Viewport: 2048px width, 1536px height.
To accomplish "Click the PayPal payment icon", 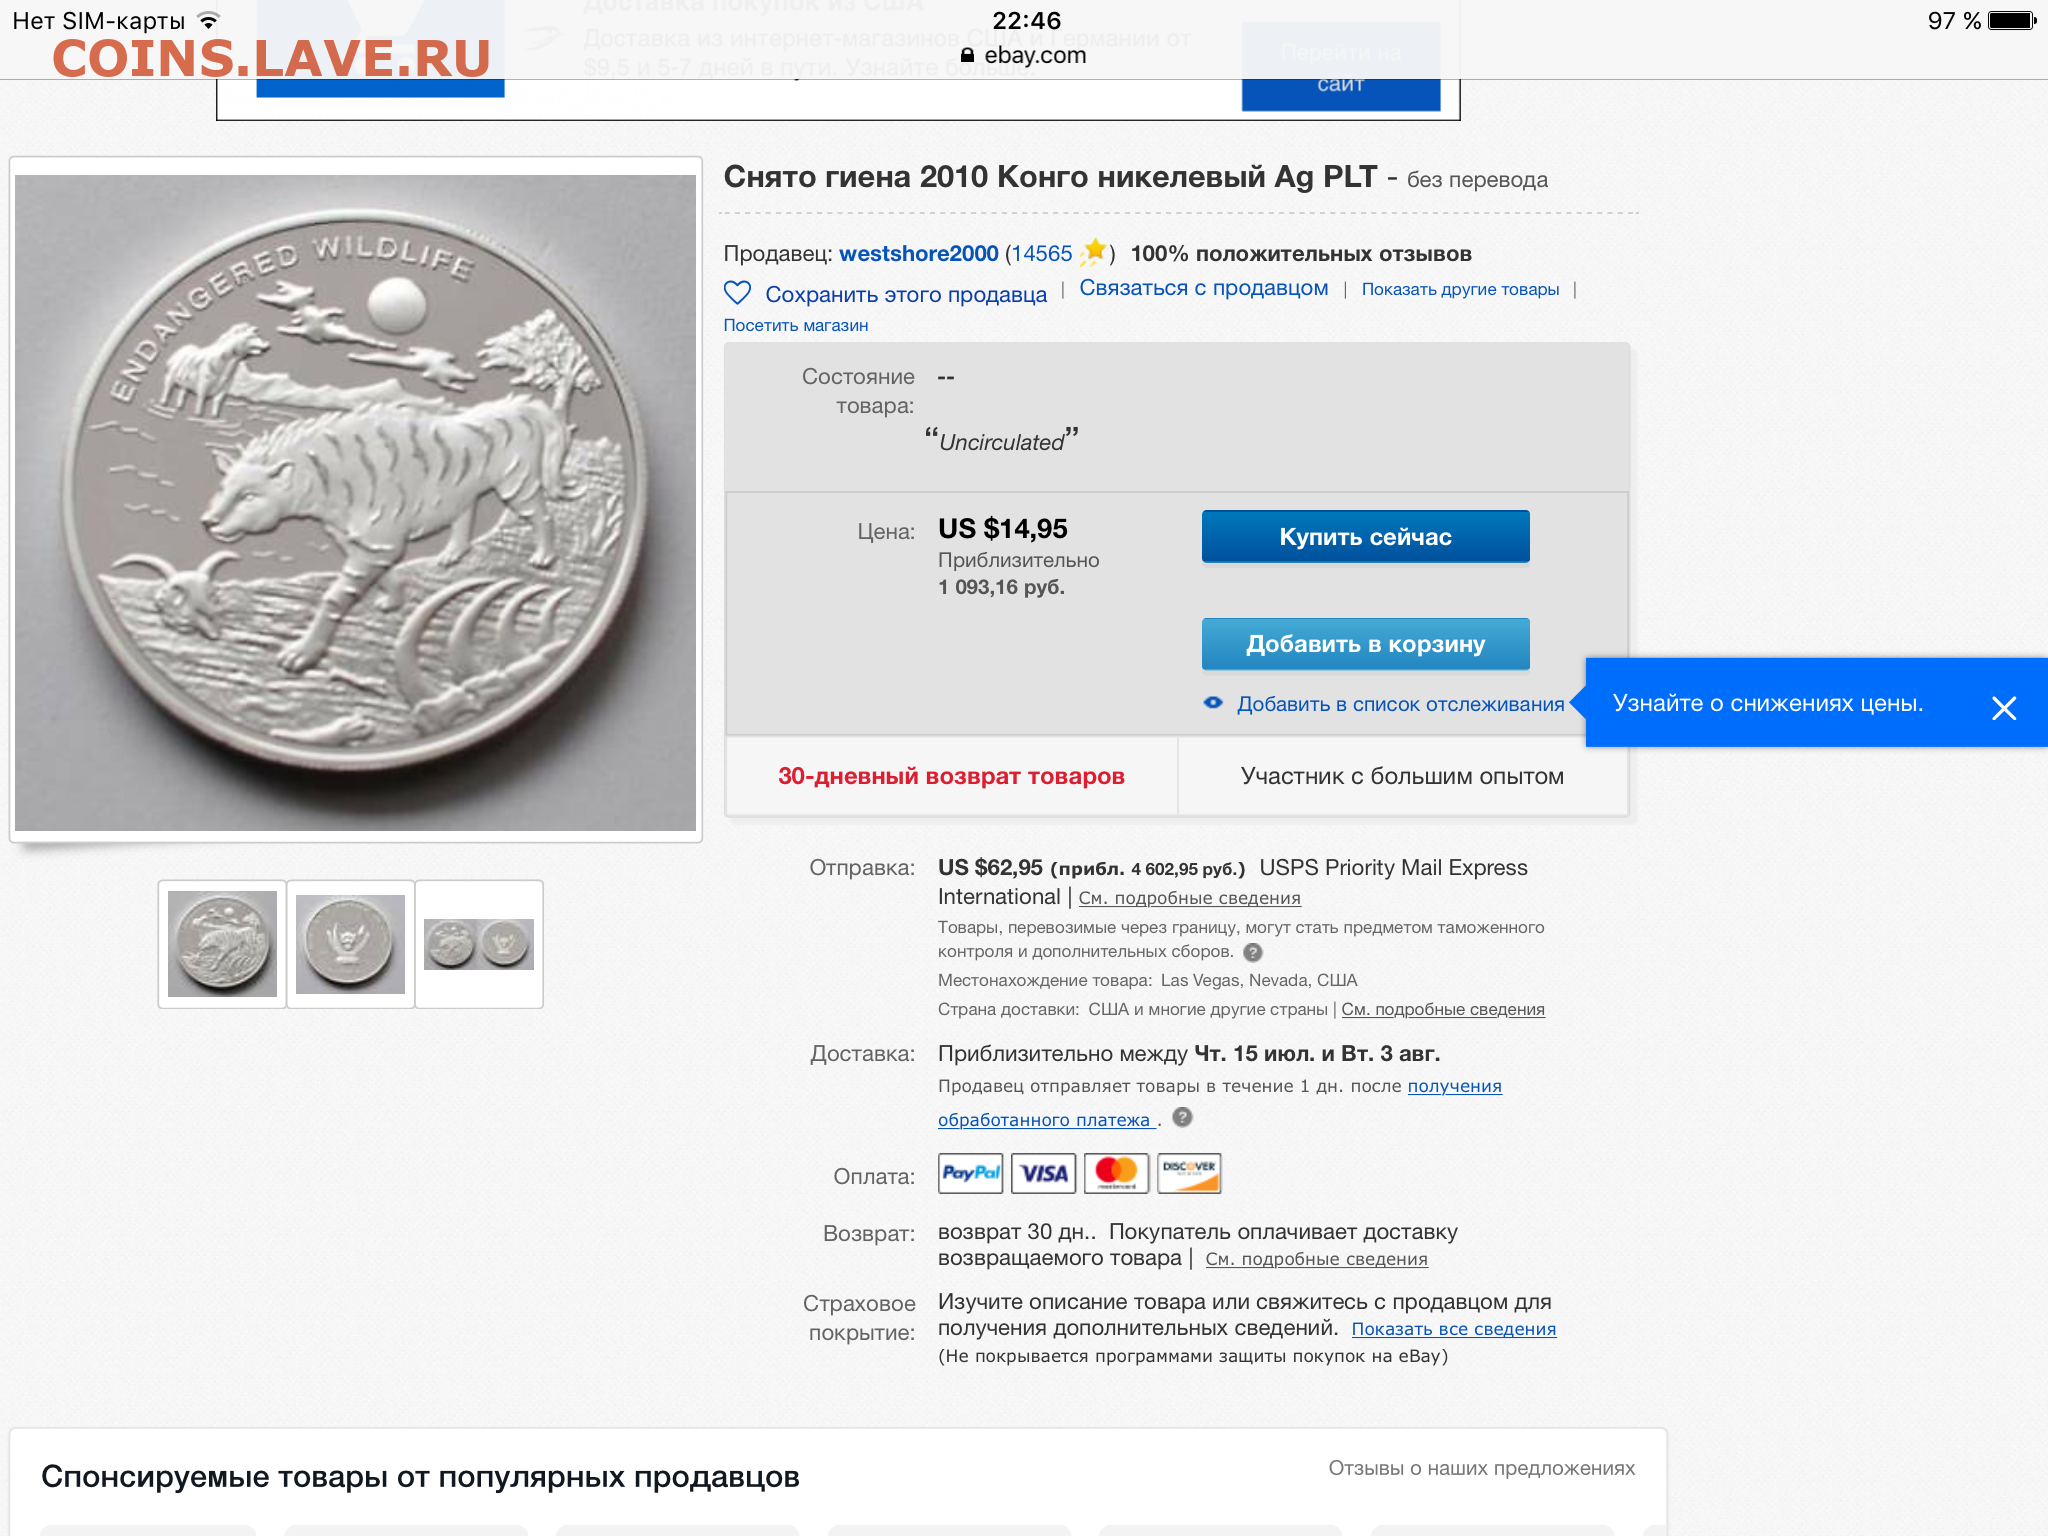I will click(970, 1173).
